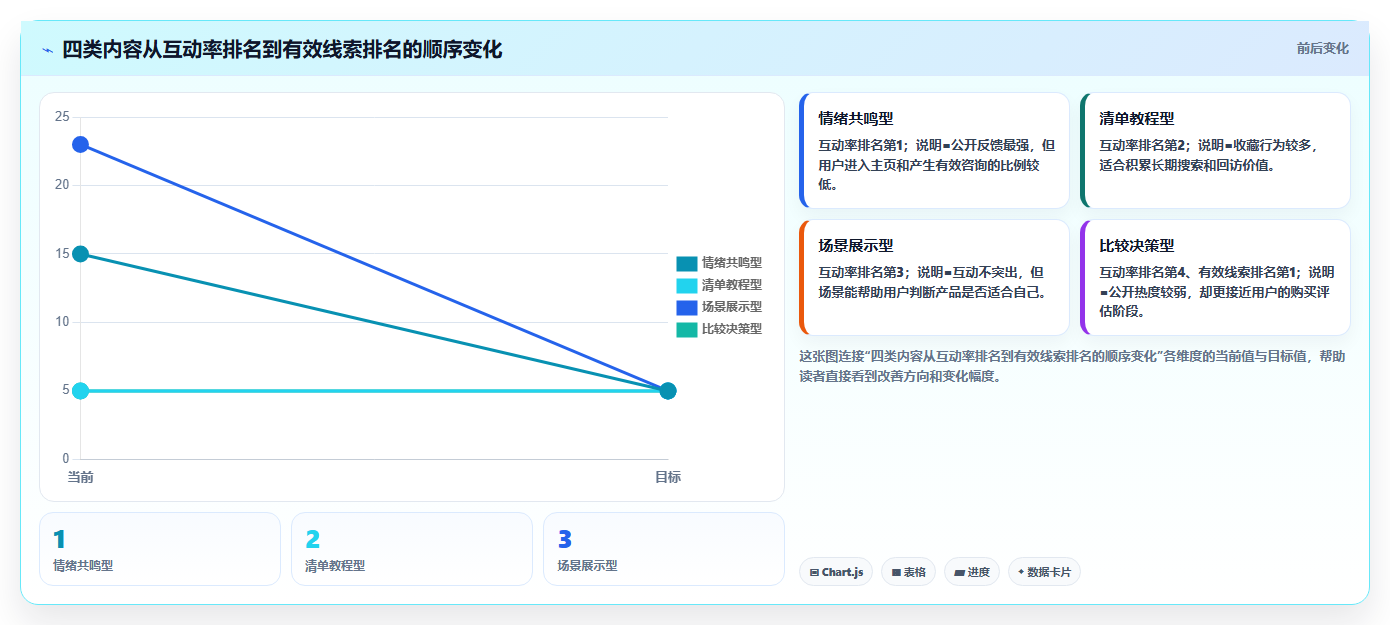Click the explanatory paragraph below the cards
Image resolution: width=1390 pixels, height=625 pixels.
pyautogui.click(x=1072, y=366)
